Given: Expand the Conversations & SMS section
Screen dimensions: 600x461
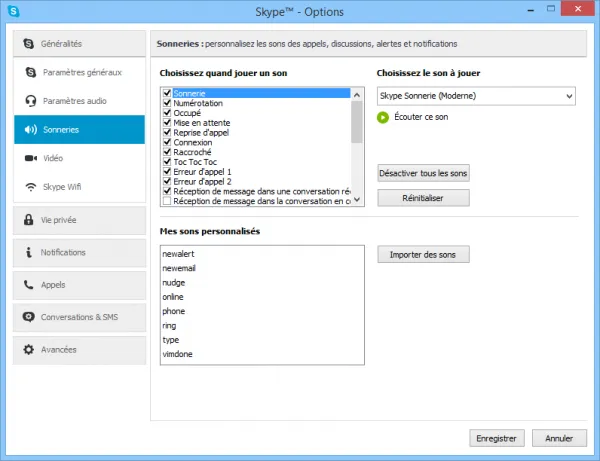Looking at the screenshot, I should click(80, 317).
